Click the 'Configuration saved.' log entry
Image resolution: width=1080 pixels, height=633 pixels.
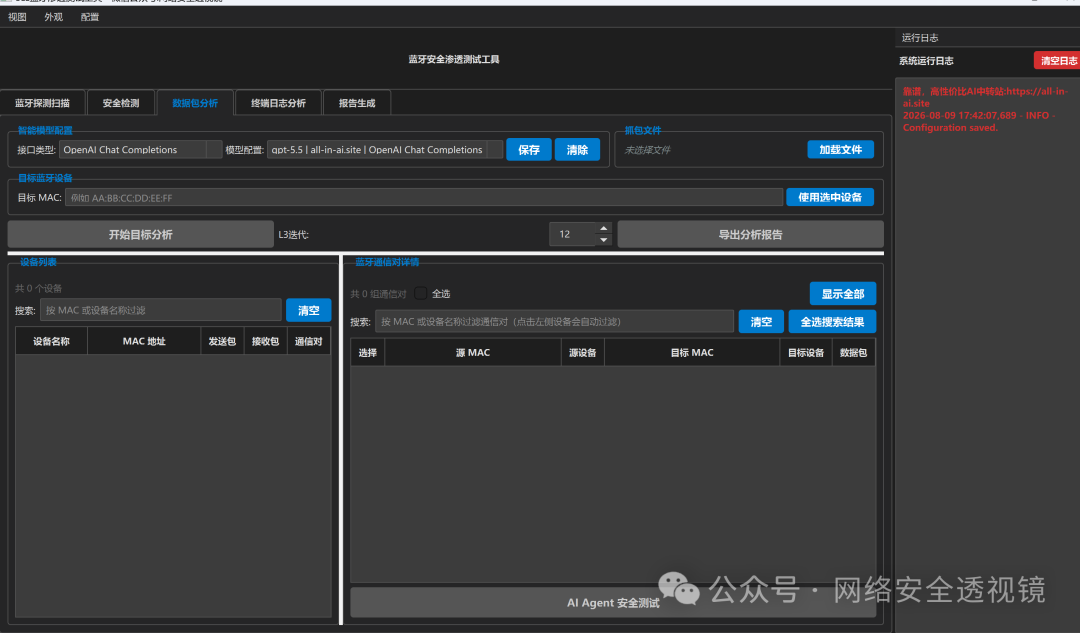click(950, 127)
